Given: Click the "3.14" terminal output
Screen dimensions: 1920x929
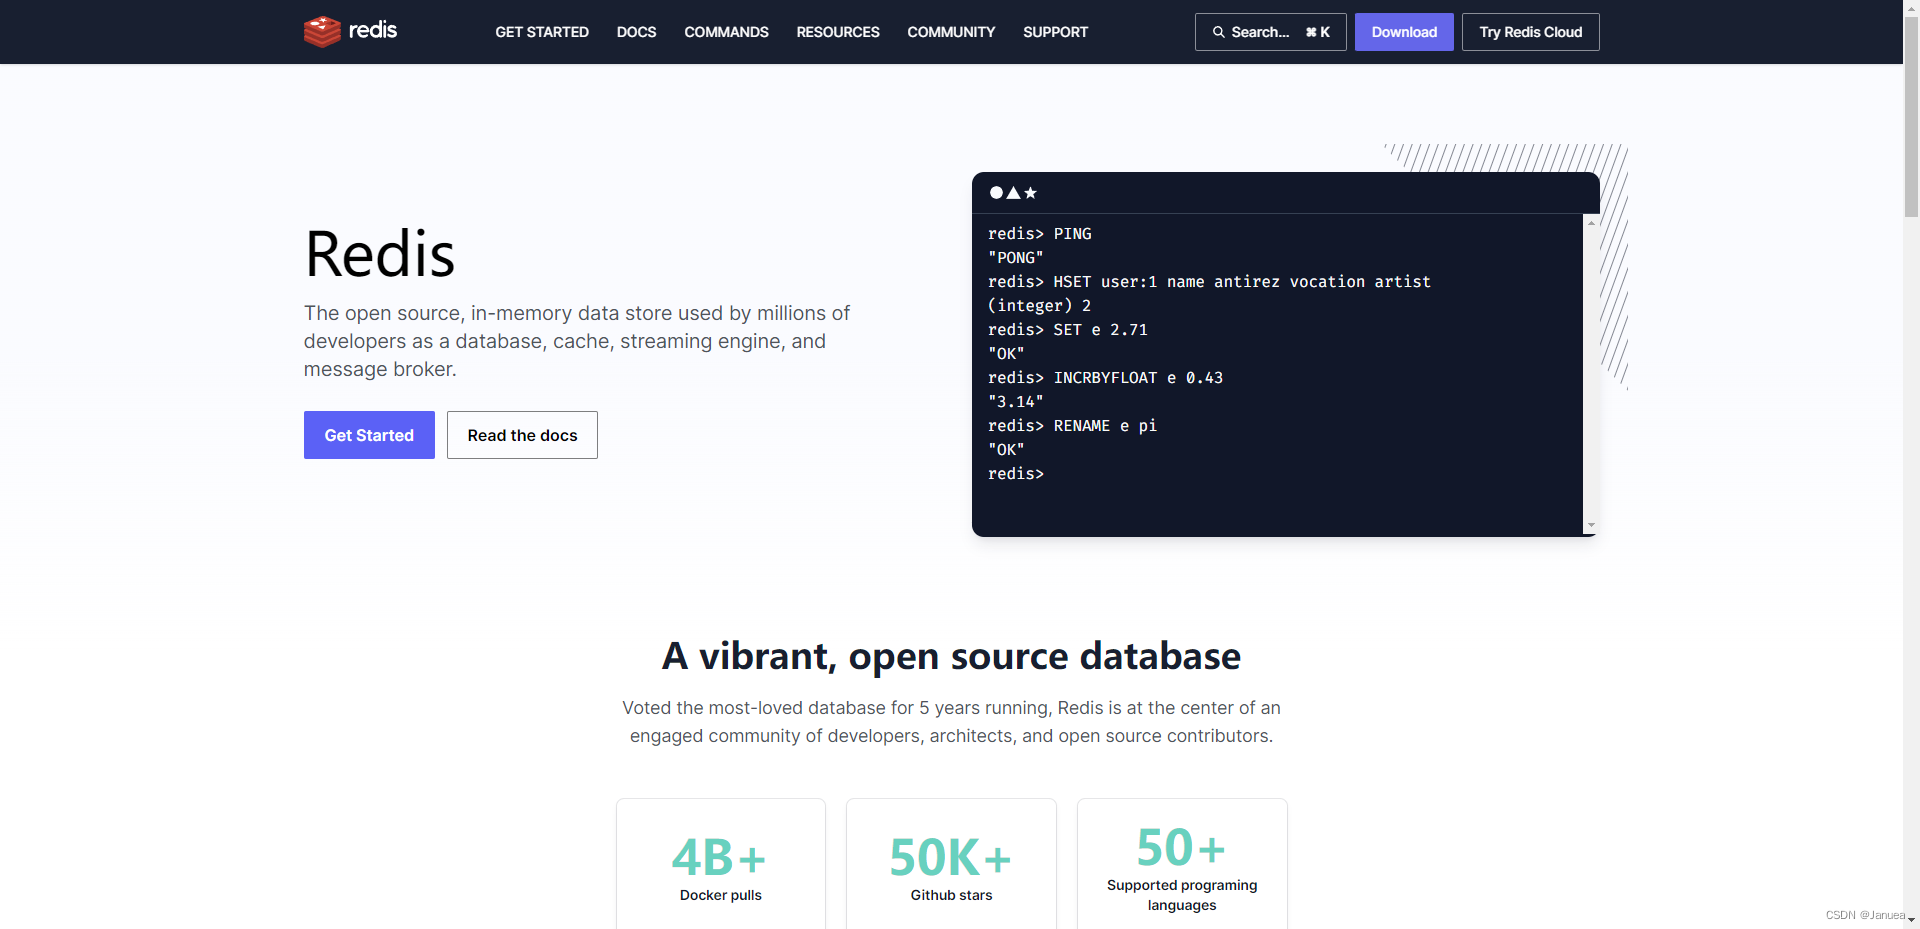Looking at the screenshot, I should pos(1016,402).
